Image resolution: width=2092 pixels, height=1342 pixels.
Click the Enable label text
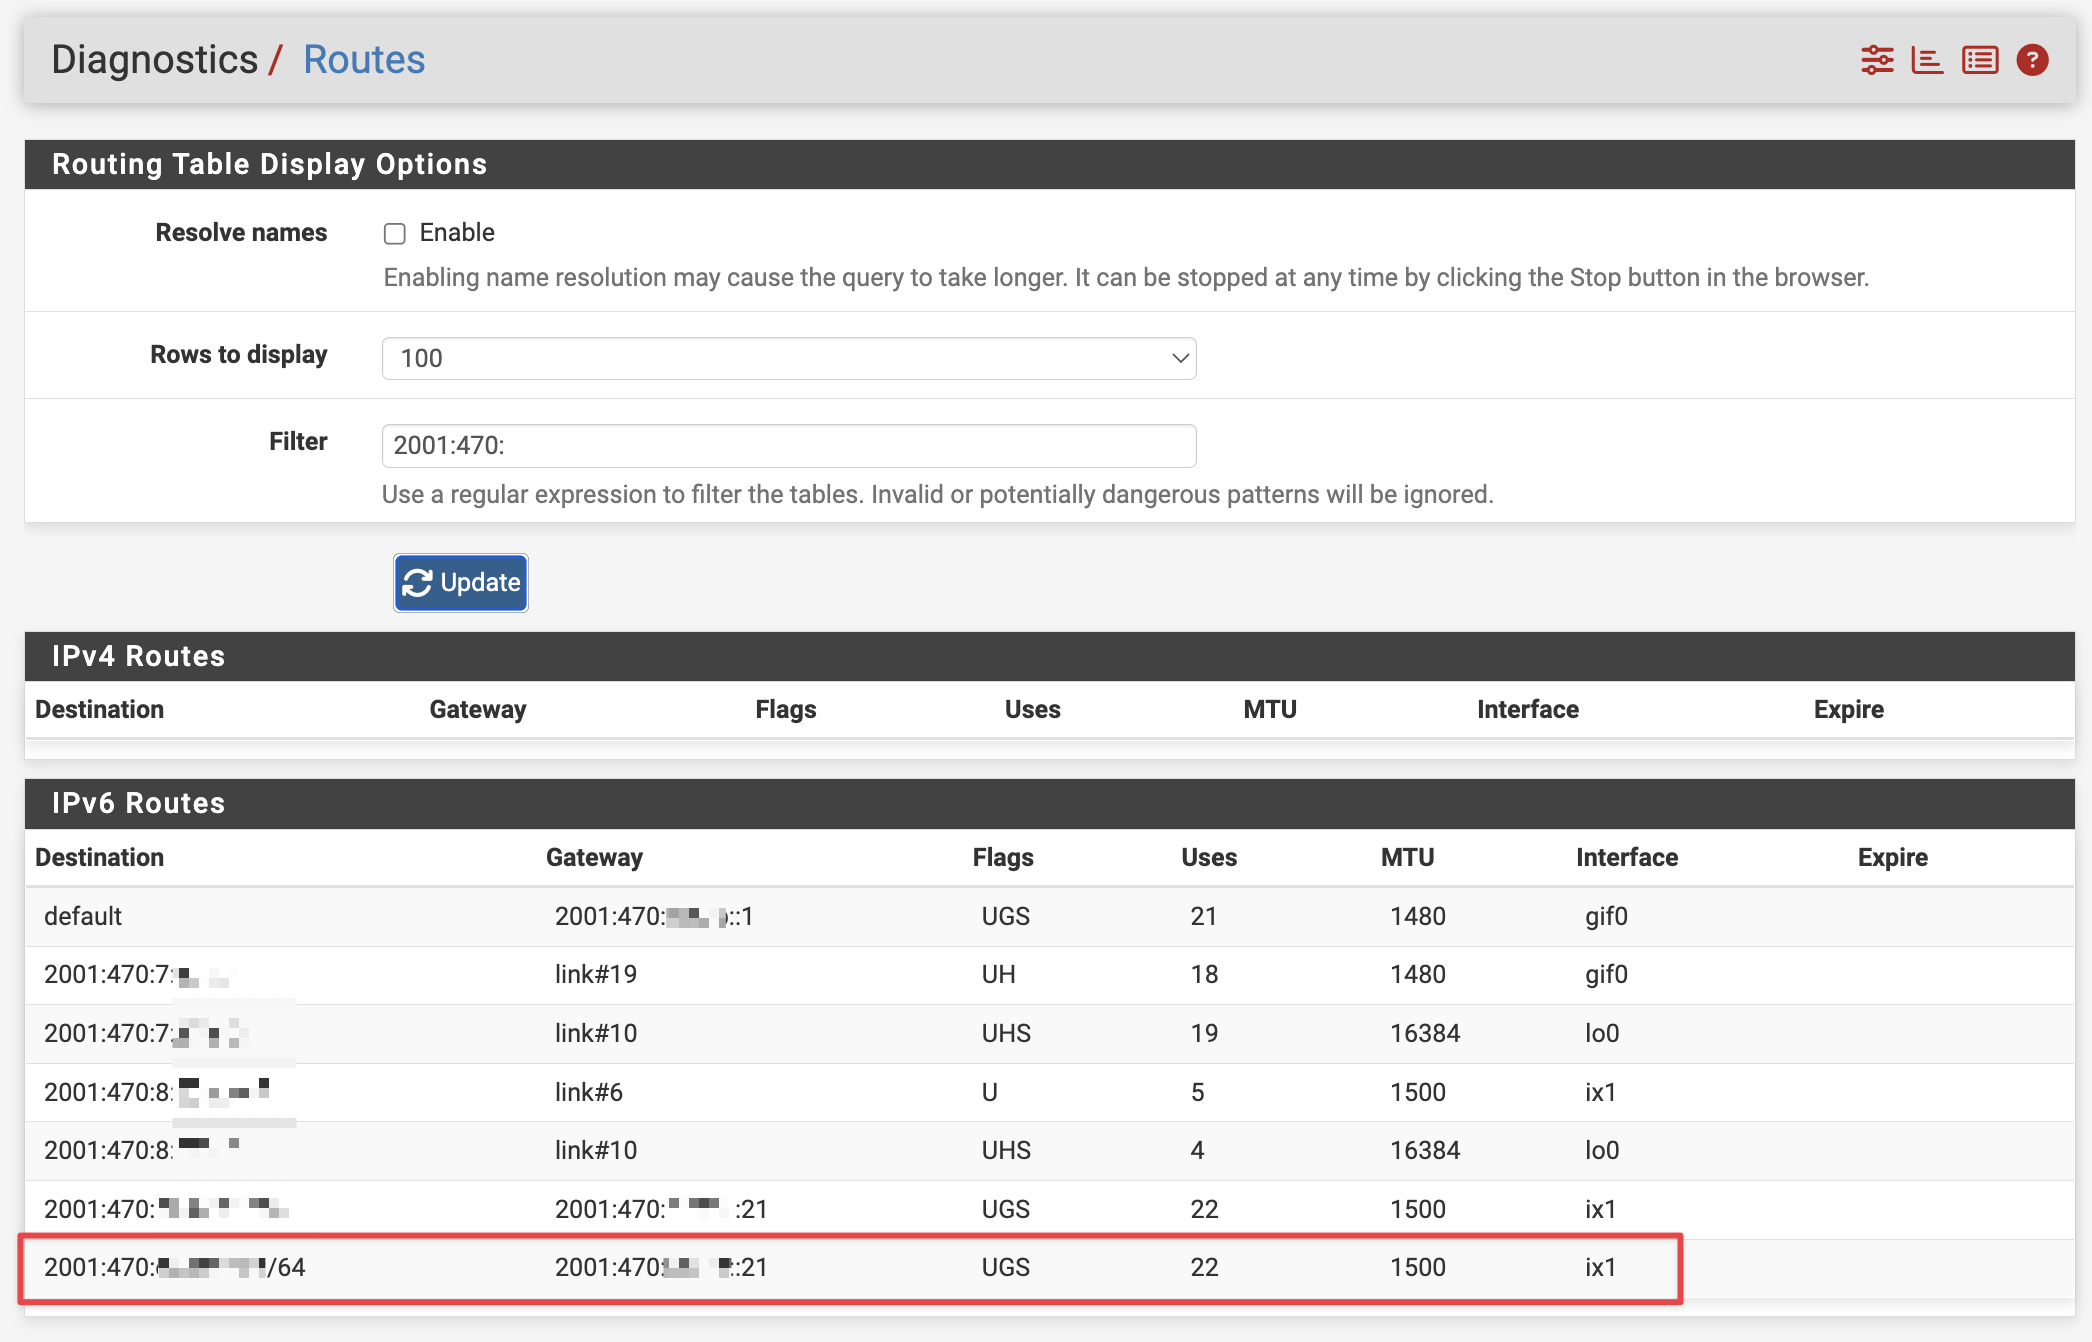[x=457, y=233]
